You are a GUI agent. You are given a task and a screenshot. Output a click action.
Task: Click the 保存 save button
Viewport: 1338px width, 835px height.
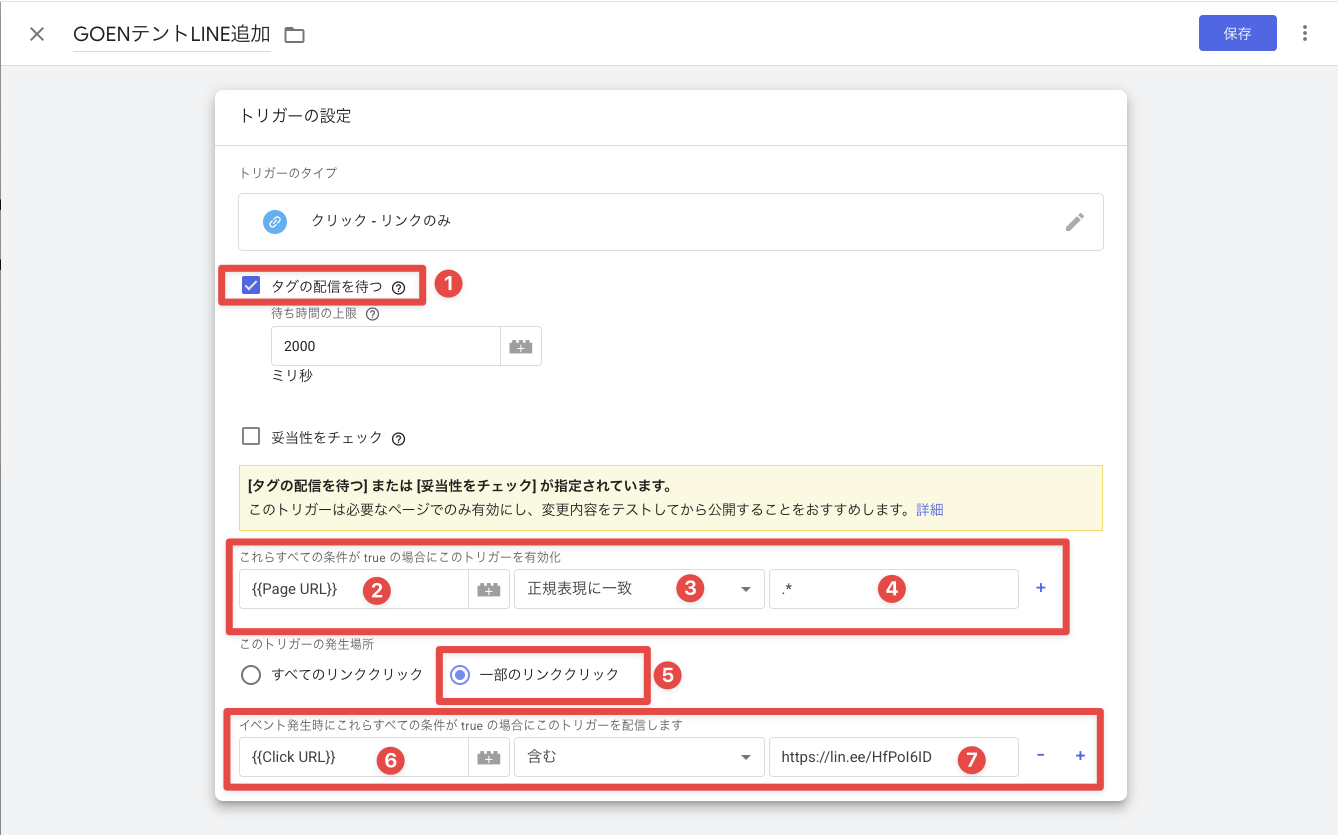tap(1237, 33)
